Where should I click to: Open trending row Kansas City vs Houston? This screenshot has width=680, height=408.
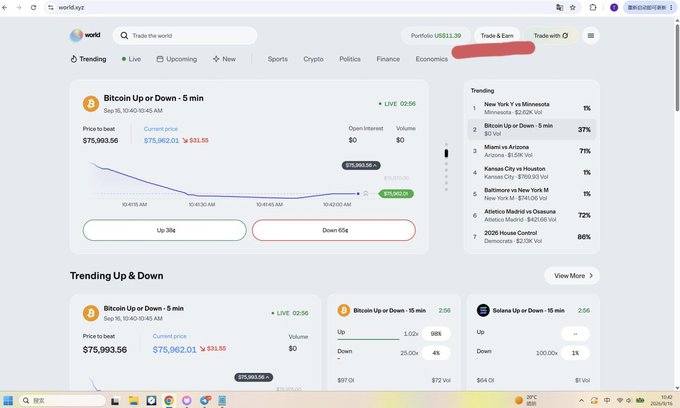[x=532, y=173]
